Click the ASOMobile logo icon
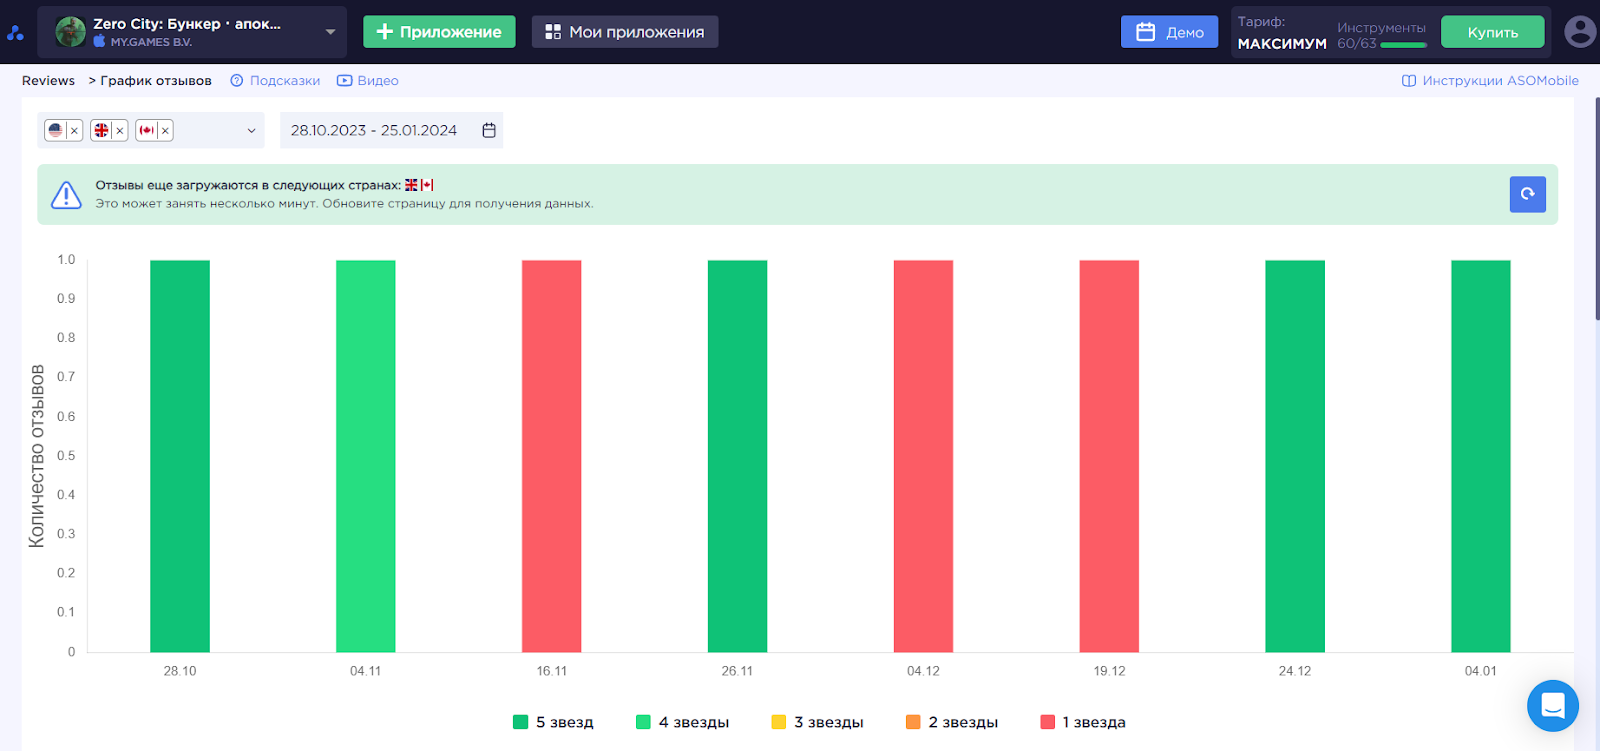 pos(14,33)
